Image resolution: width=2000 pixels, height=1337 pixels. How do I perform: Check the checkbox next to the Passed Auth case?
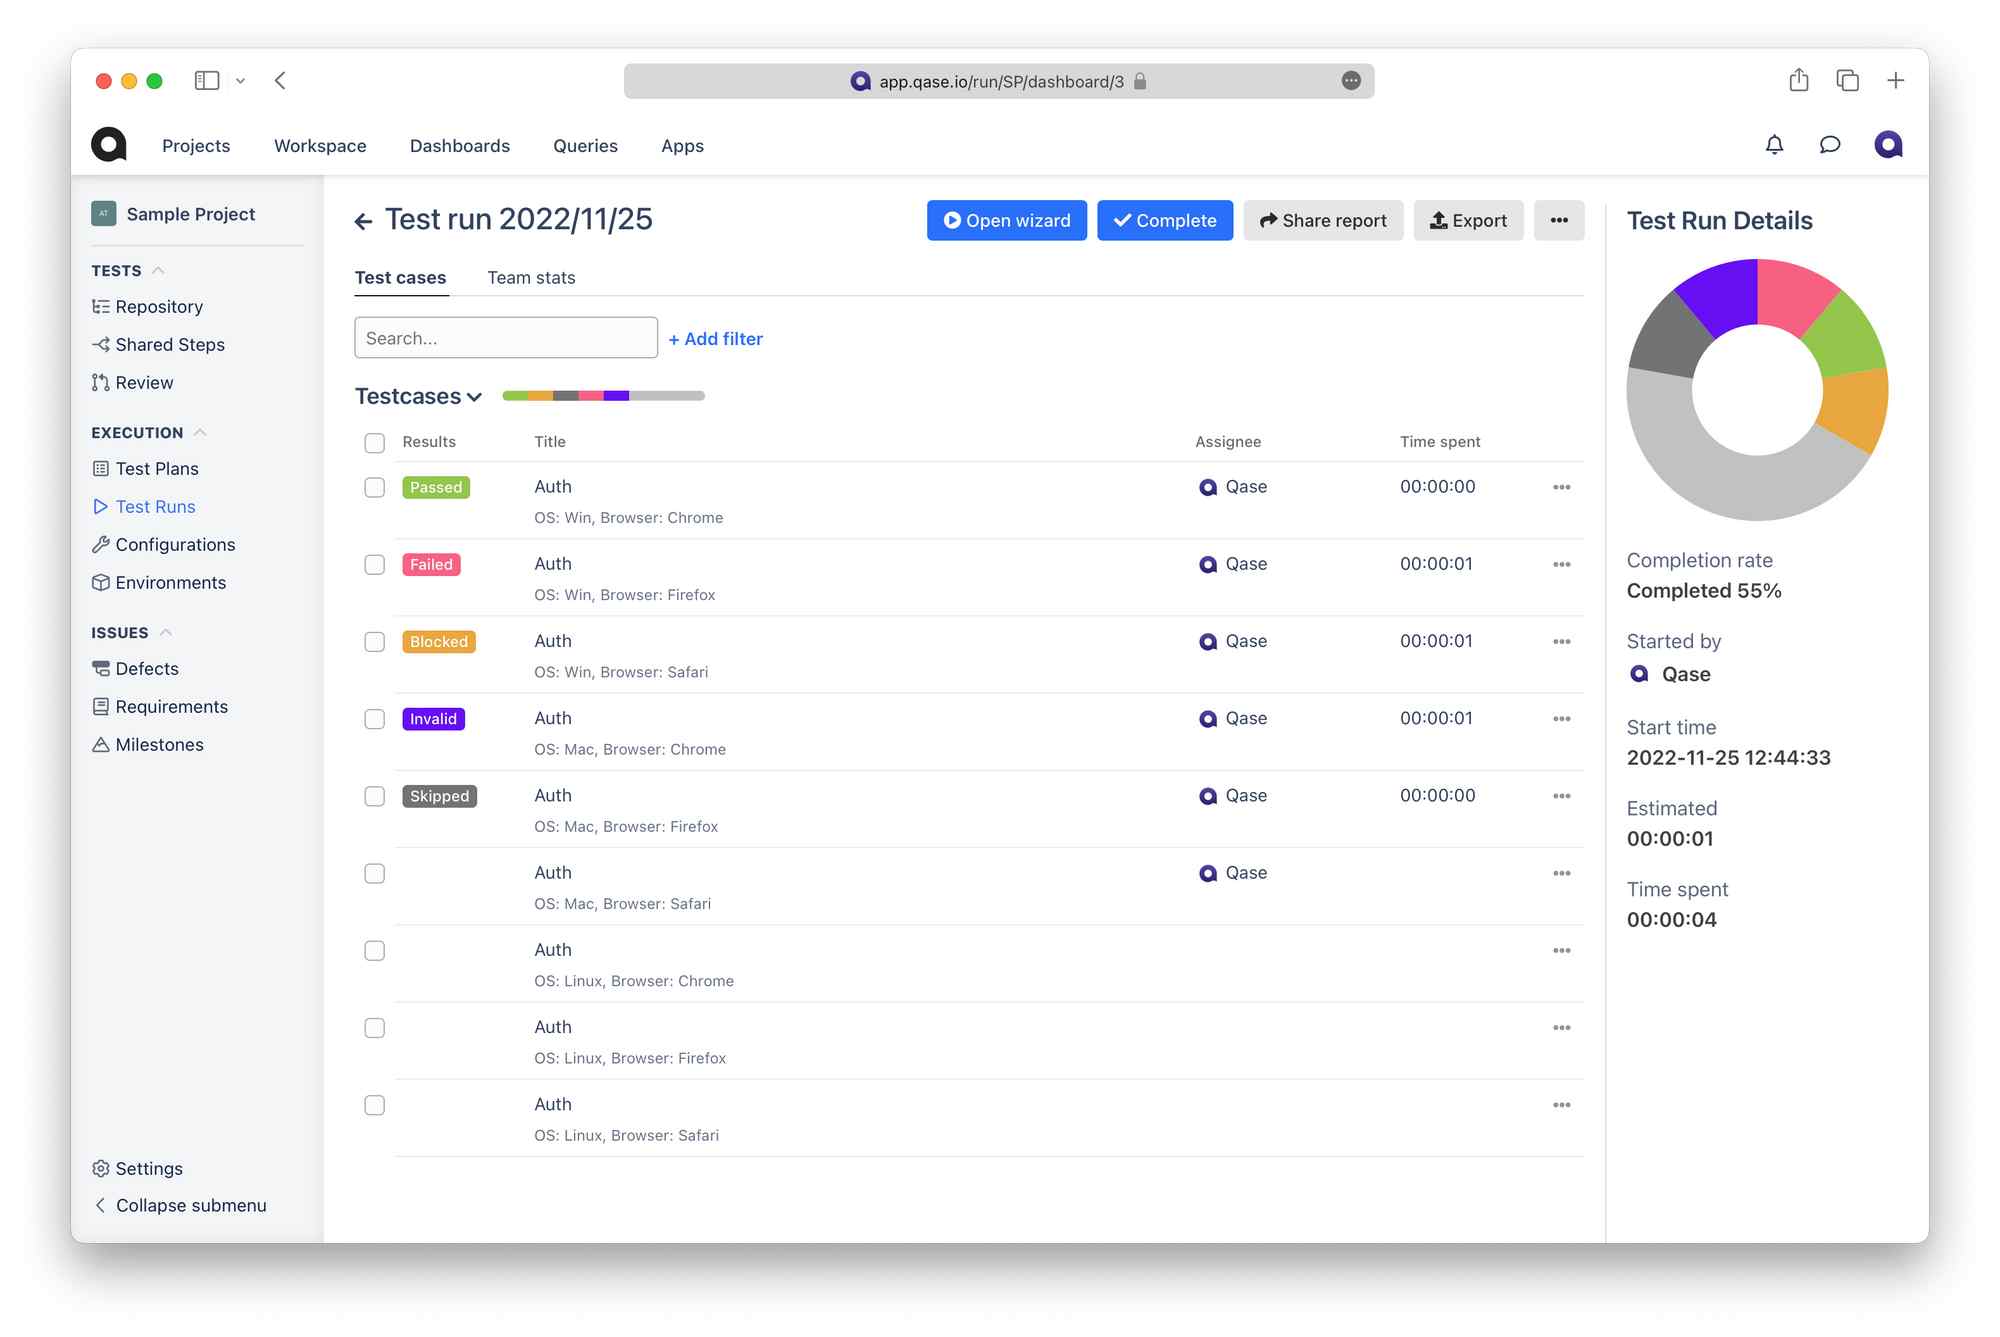(374, 487)
